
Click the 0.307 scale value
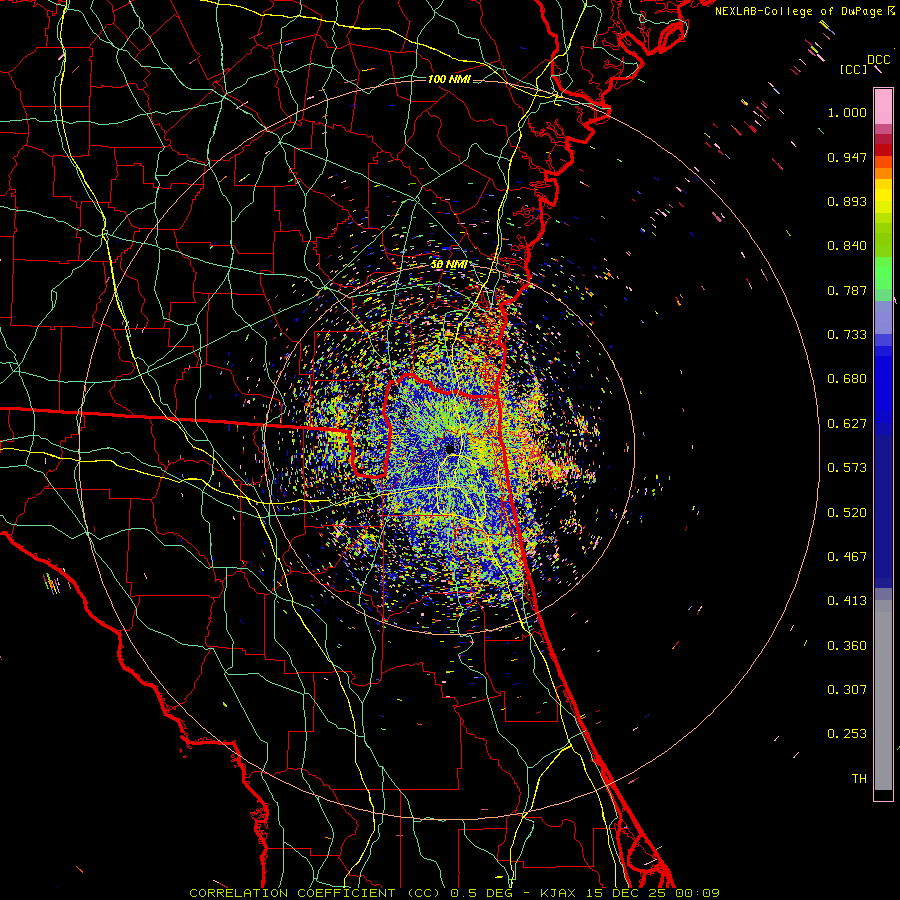click(x=847, y=690)
